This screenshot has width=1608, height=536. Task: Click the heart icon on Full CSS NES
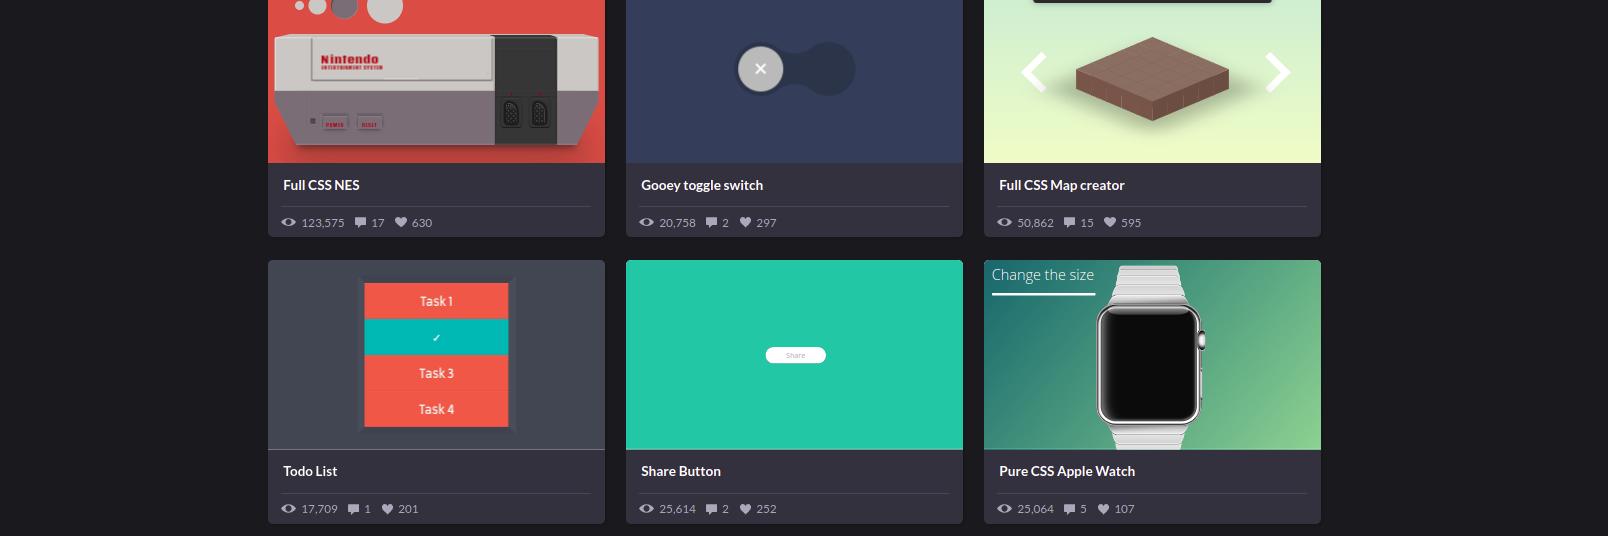(401, 222)
